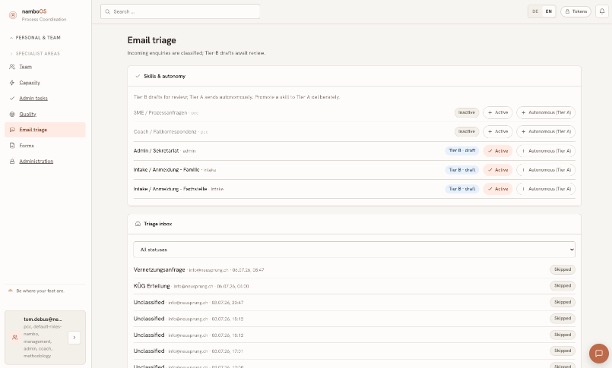Open the Vernetzungsanfrage email
The image size is (612, 368).
(354, 270)
